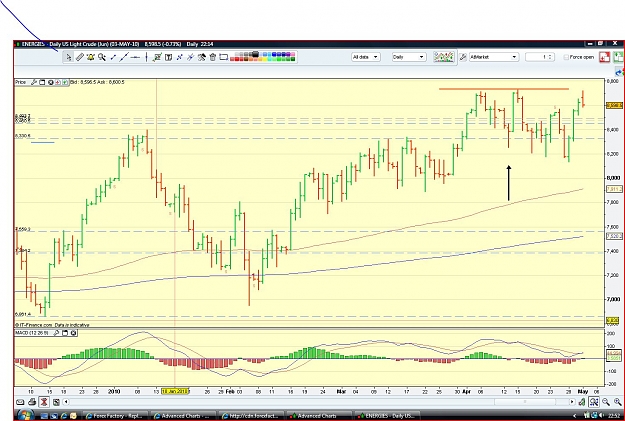The height and width of the screenshot is (421, 625).
Task: Click the scroll right arrow
Action: [x=572, y=402]
